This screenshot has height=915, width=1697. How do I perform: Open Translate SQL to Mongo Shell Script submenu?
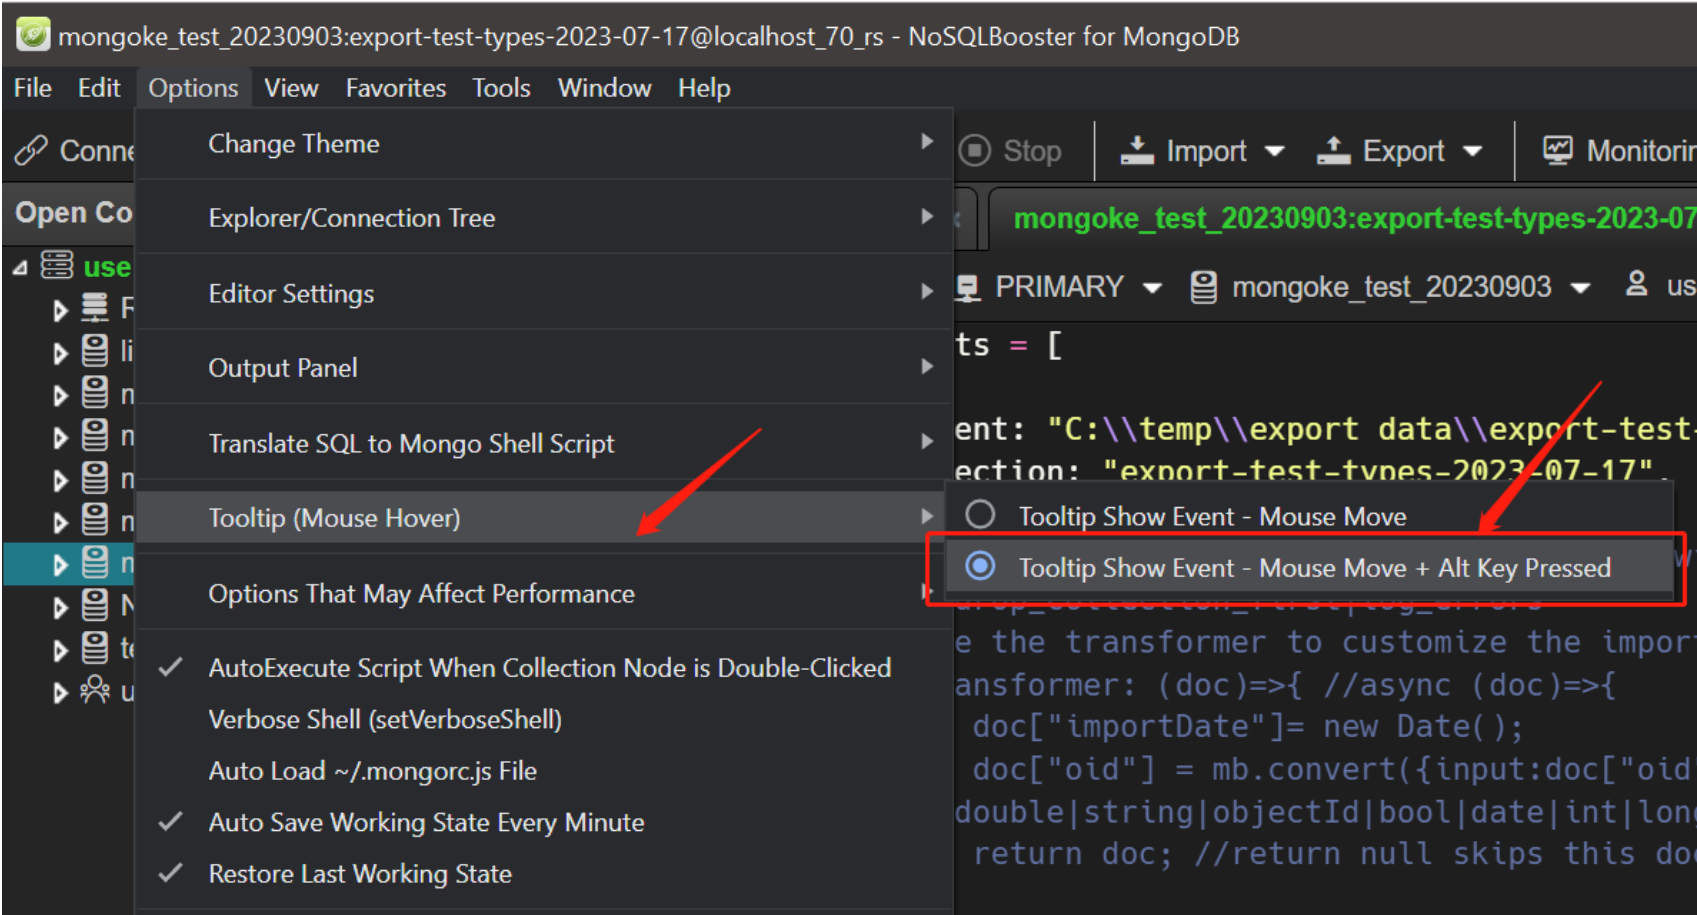(x=543, y=443)
